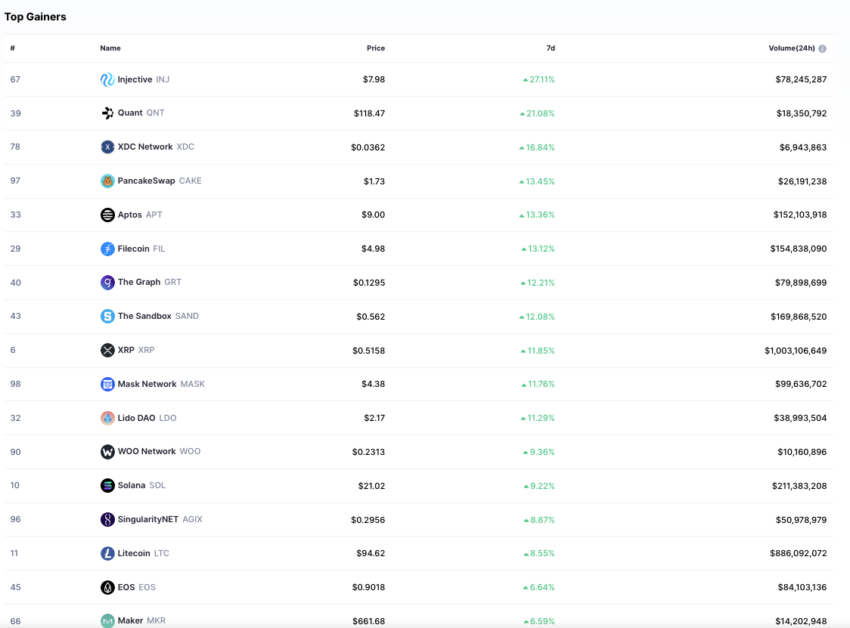Click The Sandbox 12.08% gain
The height and width of the screenshot is (628, 850).
[x=537, y=317]
